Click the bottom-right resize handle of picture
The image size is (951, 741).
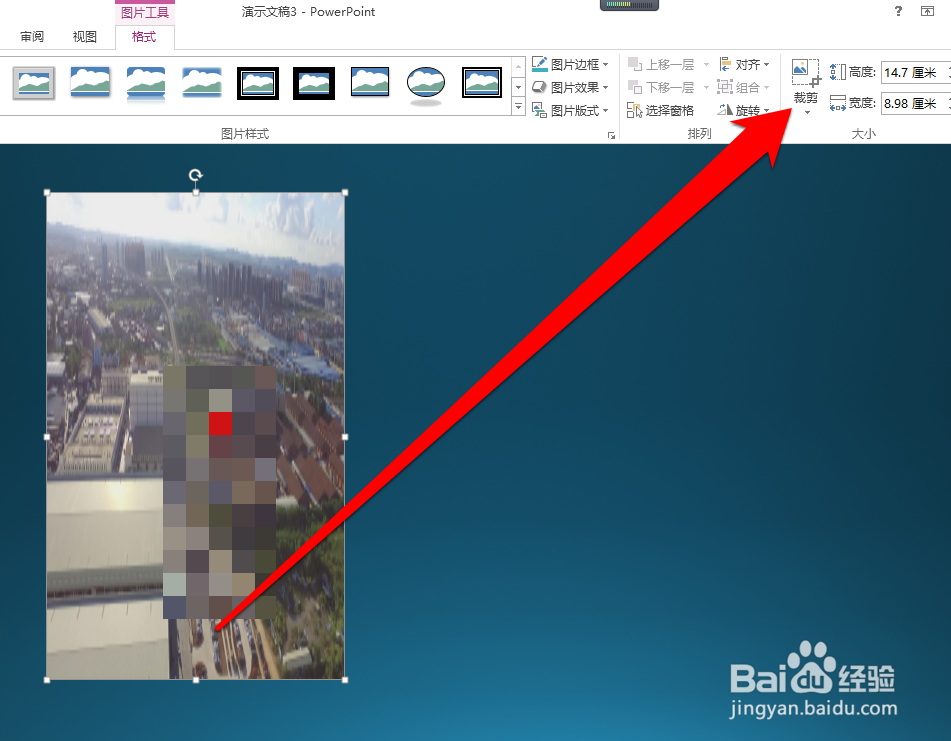pyautogui.click(x=345, y=680)
